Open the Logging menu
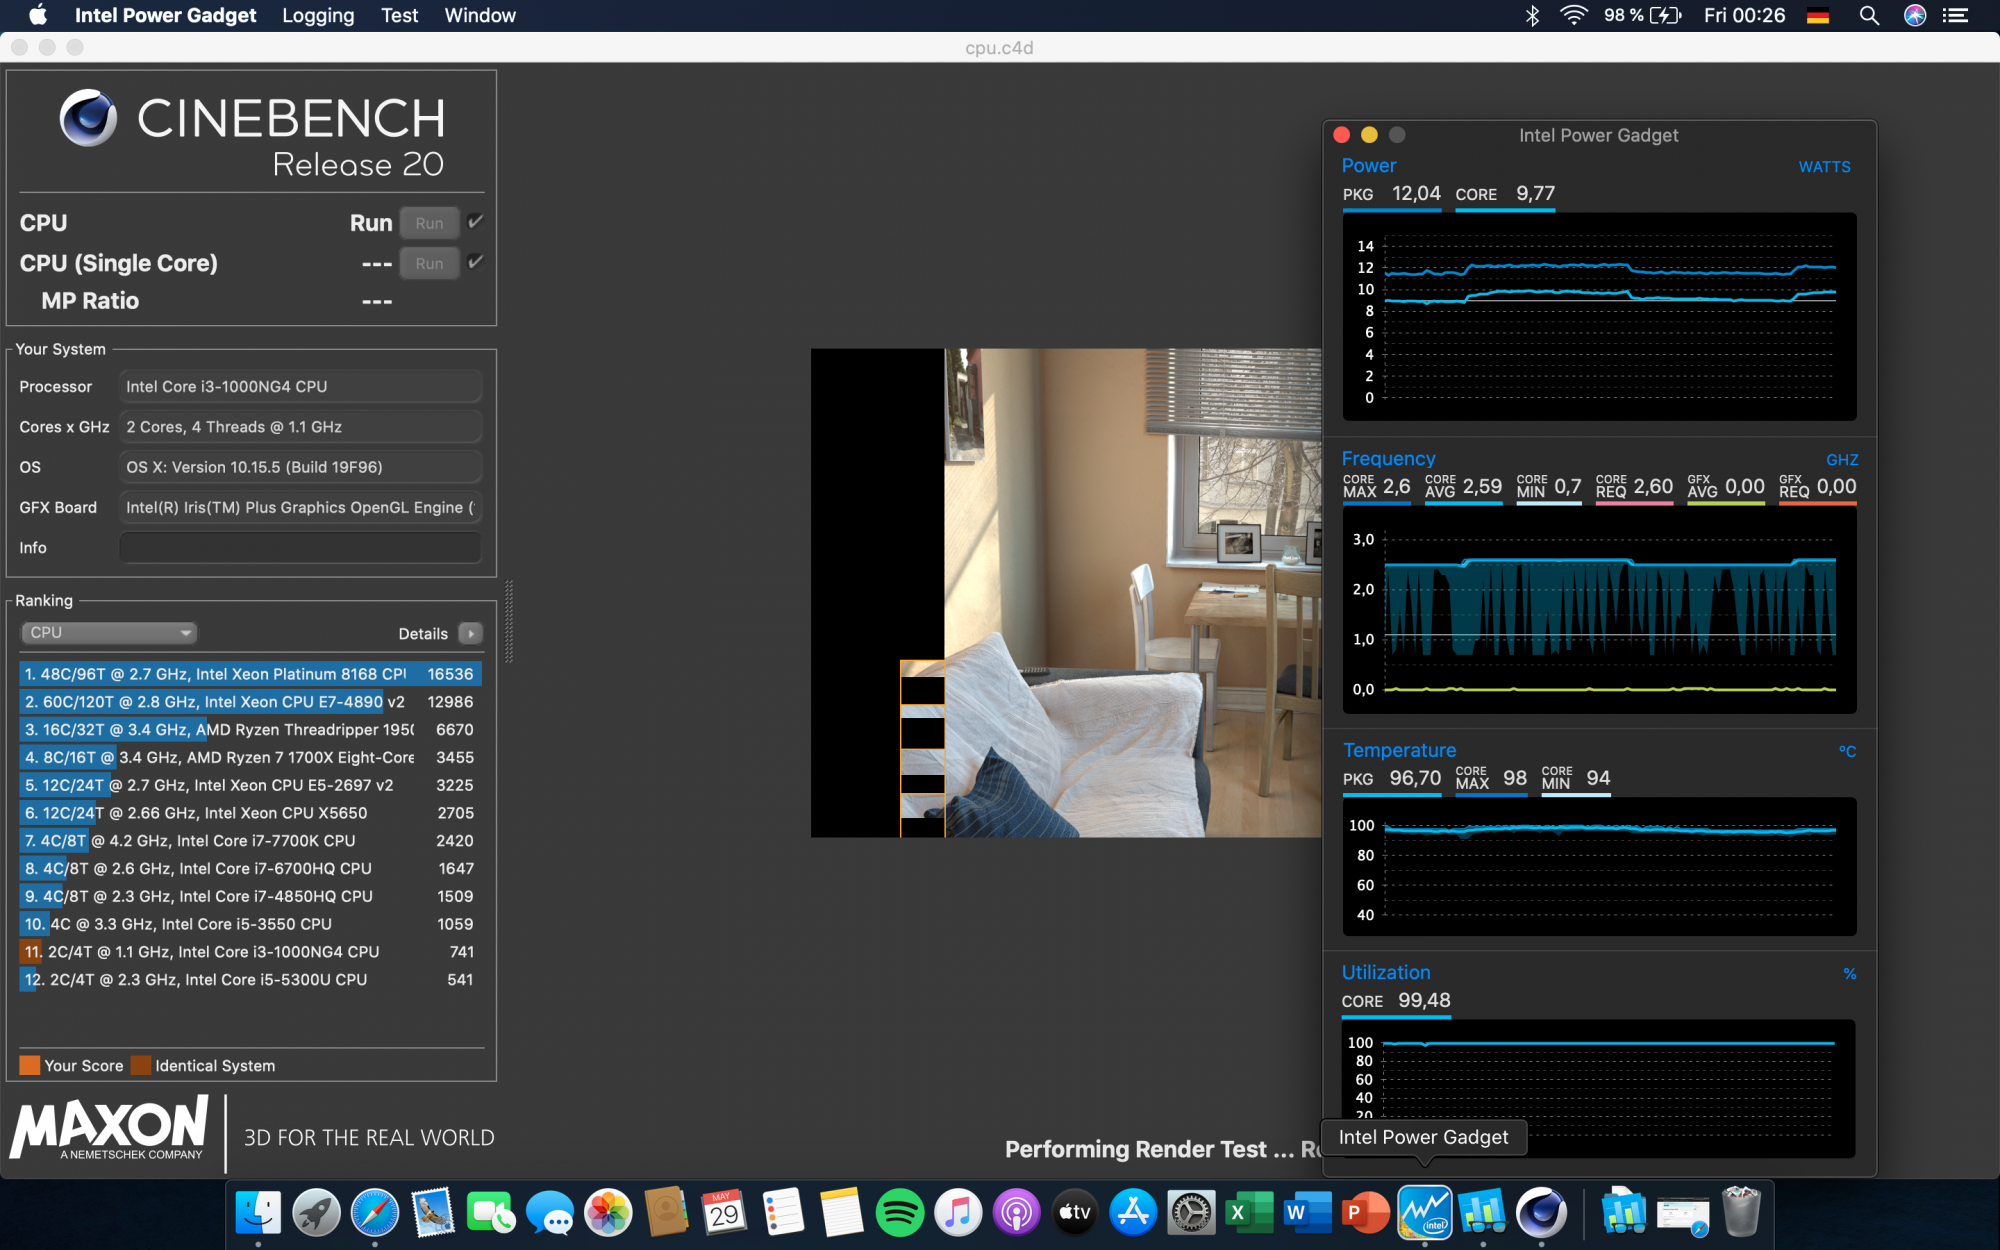This screenshot has height=1250, width=2000. pos(318,15)
